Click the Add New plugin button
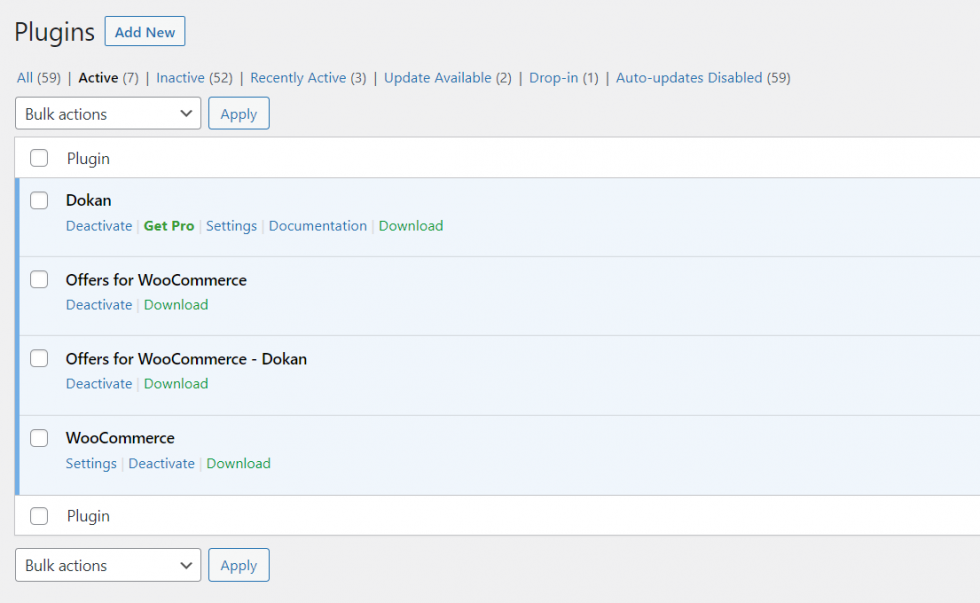 coord(145,32)
